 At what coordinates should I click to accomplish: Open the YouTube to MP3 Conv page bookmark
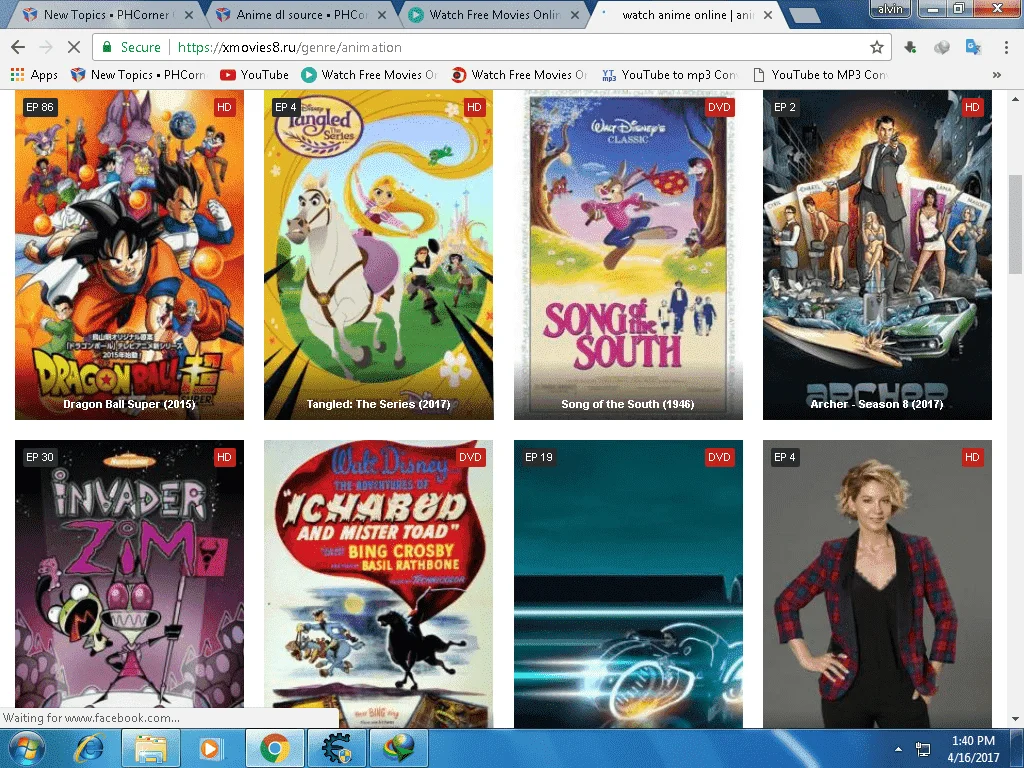tap(820, 74)
